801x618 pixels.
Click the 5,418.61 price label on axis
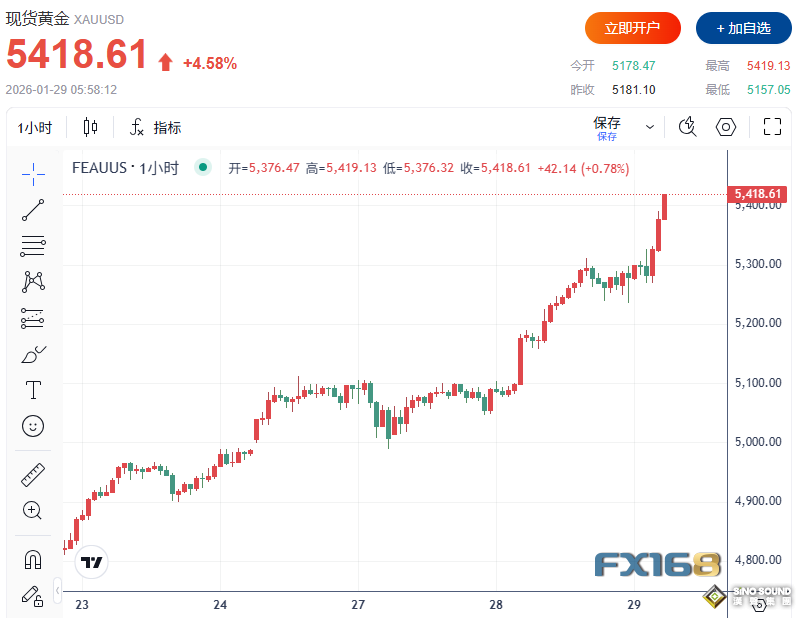tap(756, 193)
